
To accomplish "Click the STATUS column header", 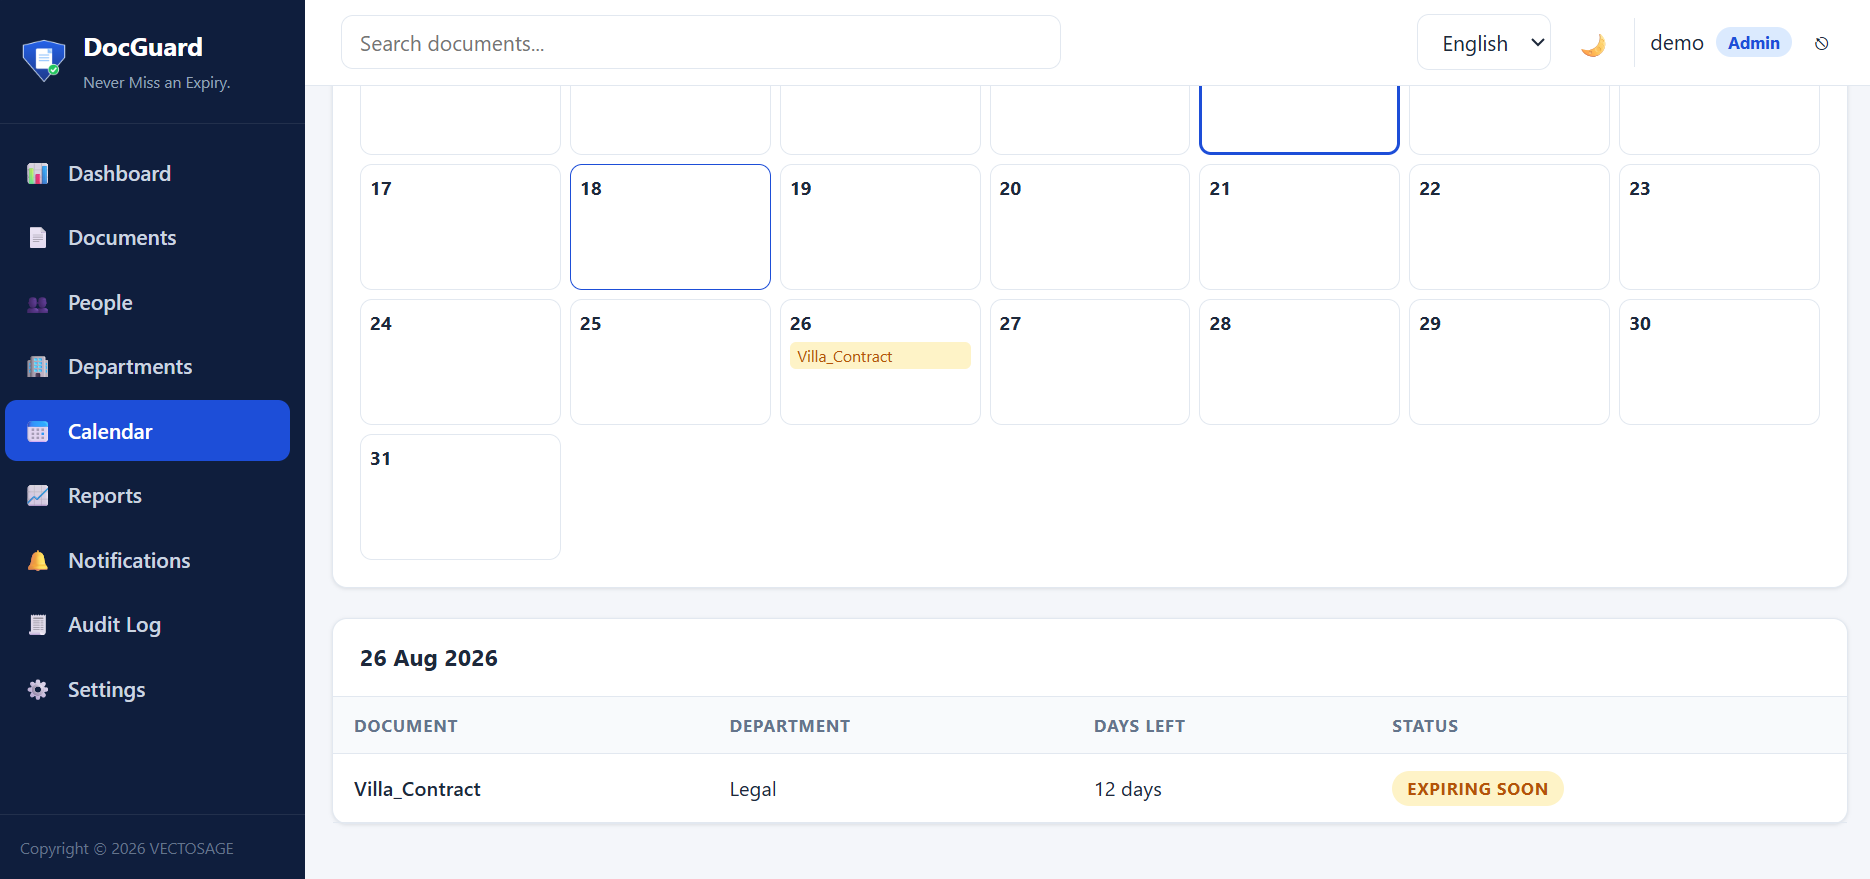I will coord(1425,726).
